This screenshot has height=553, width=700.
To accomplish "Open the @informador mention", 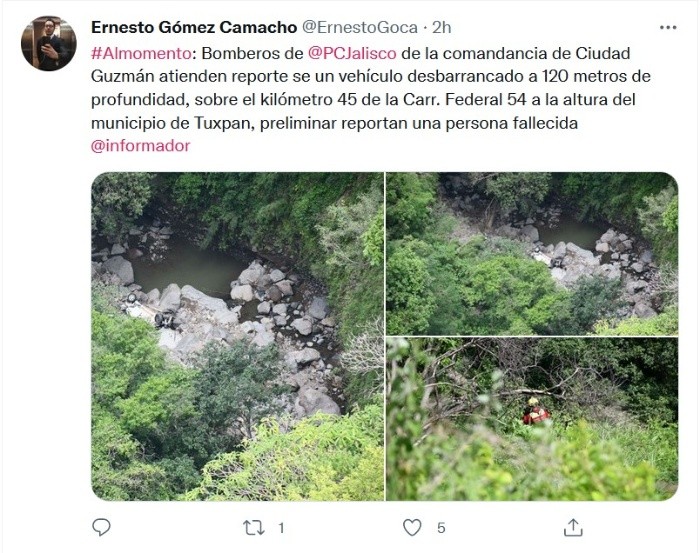I will [140, 146].
